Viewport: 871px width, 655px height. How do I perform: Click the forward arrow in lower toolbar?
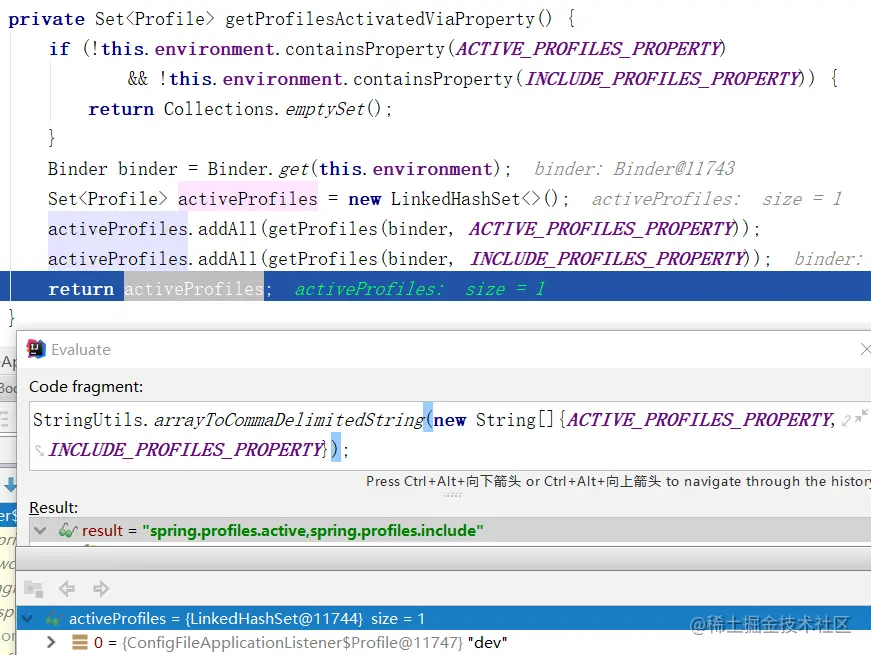point(101,588)
